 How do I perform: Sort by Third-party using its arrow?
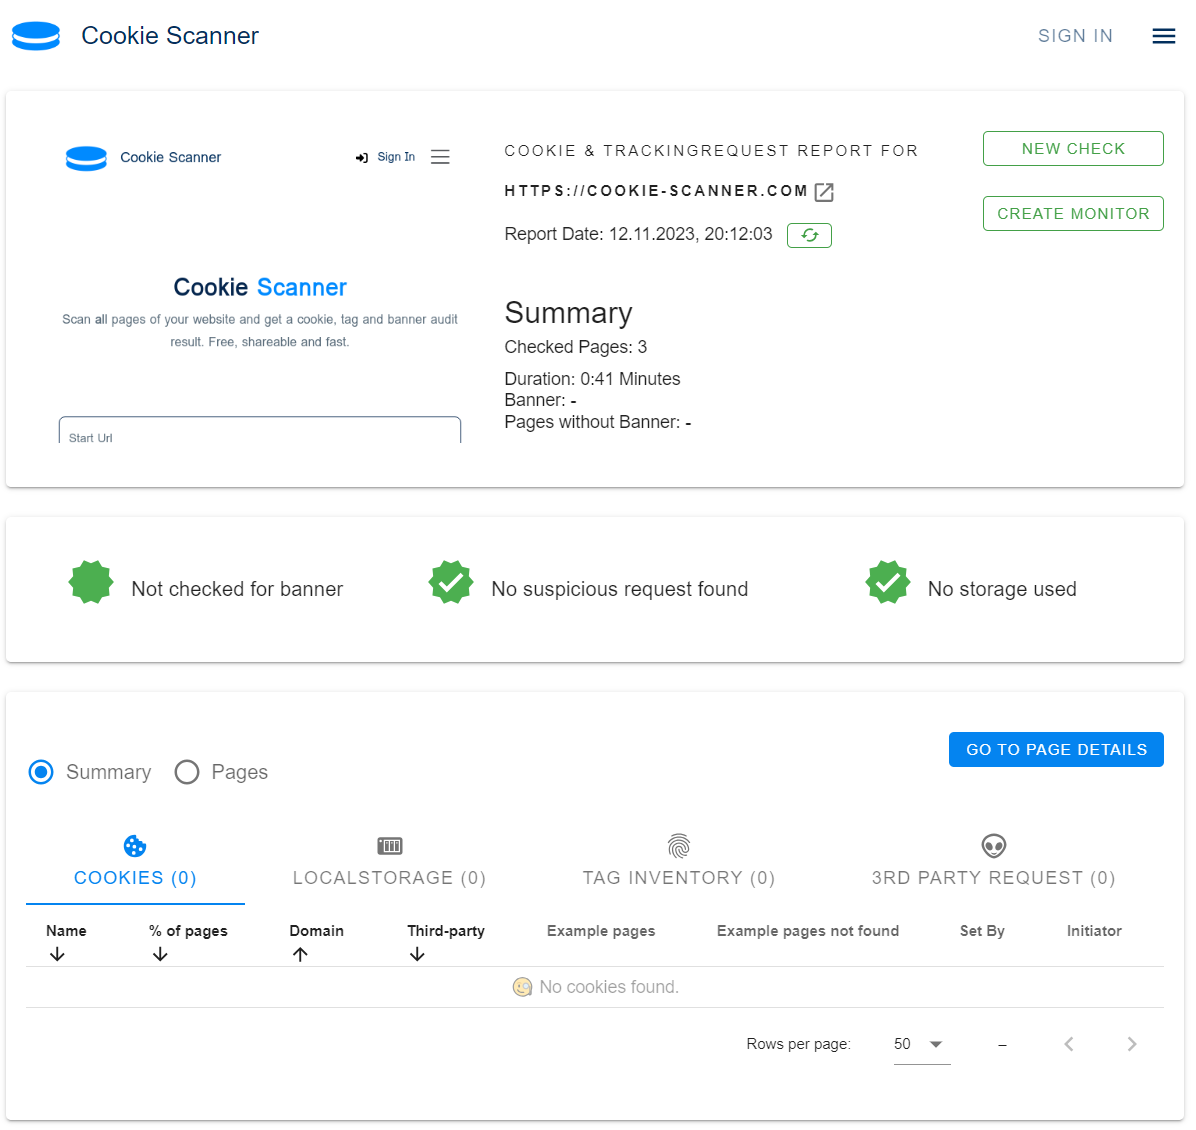(x=417, y=955)
